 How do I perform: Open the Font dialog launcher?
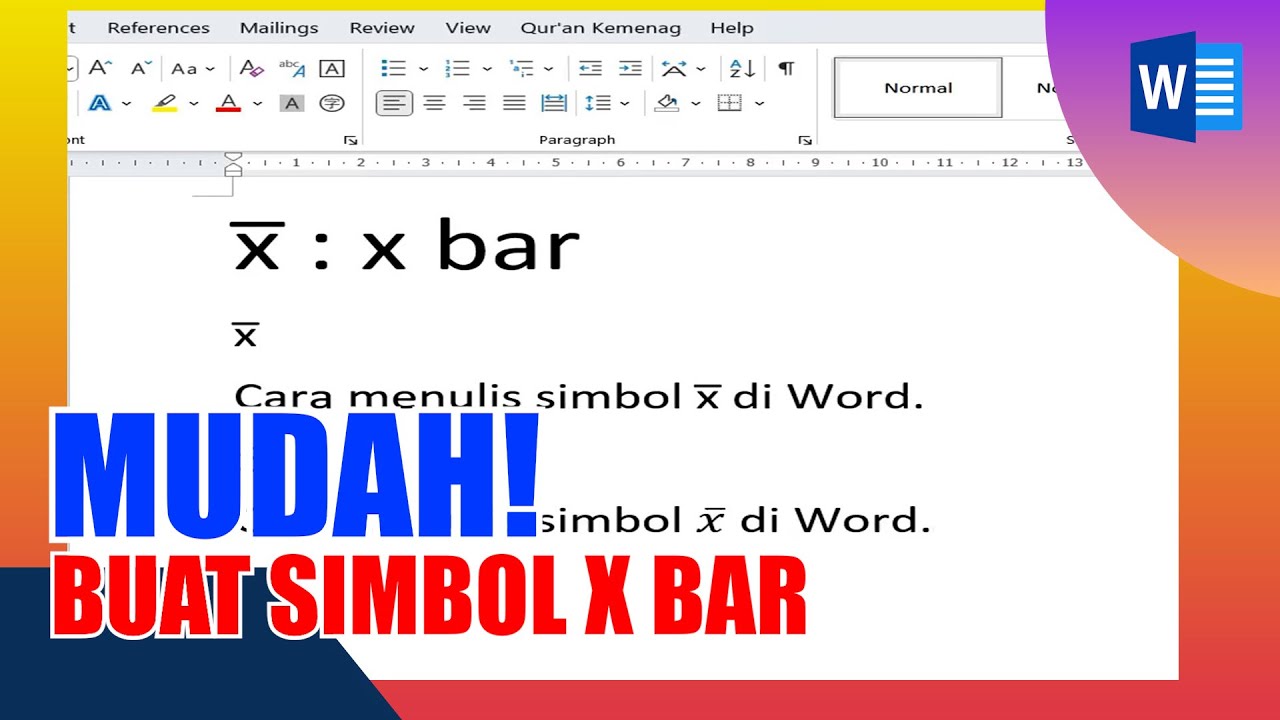(350, 140)
